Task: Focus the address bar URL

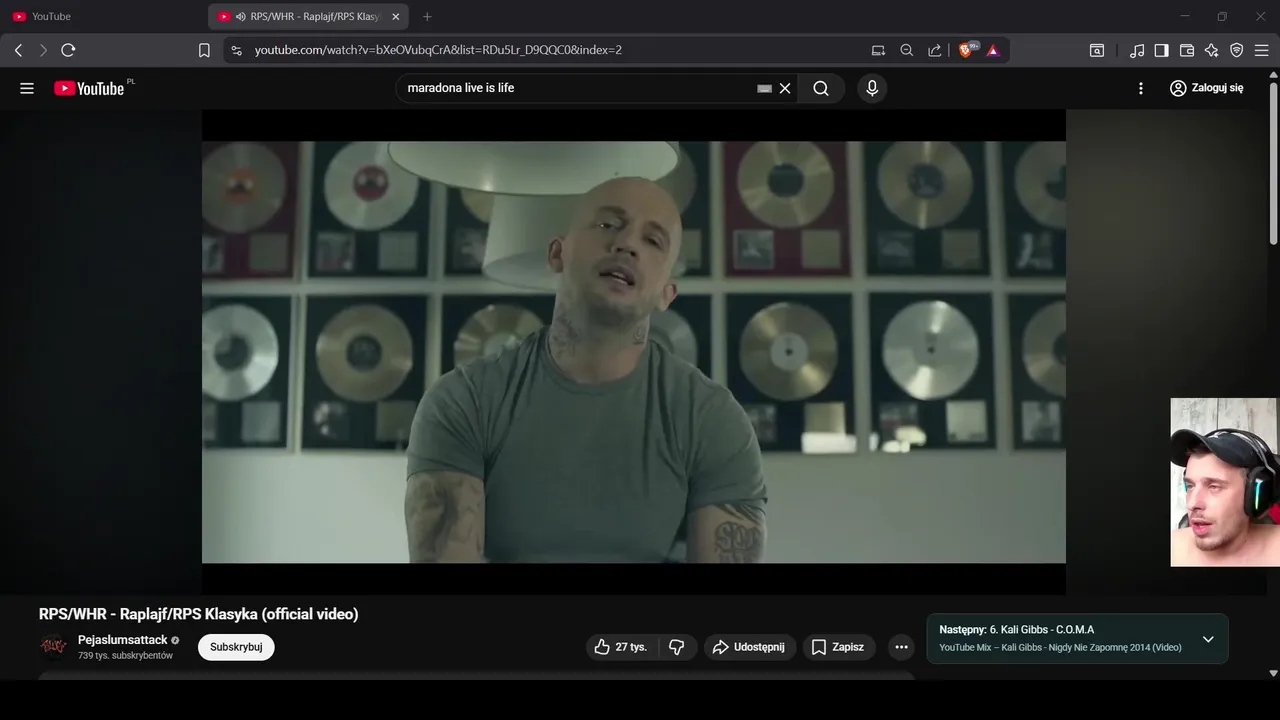Action: pyautogui.click(x=438, y=50)
